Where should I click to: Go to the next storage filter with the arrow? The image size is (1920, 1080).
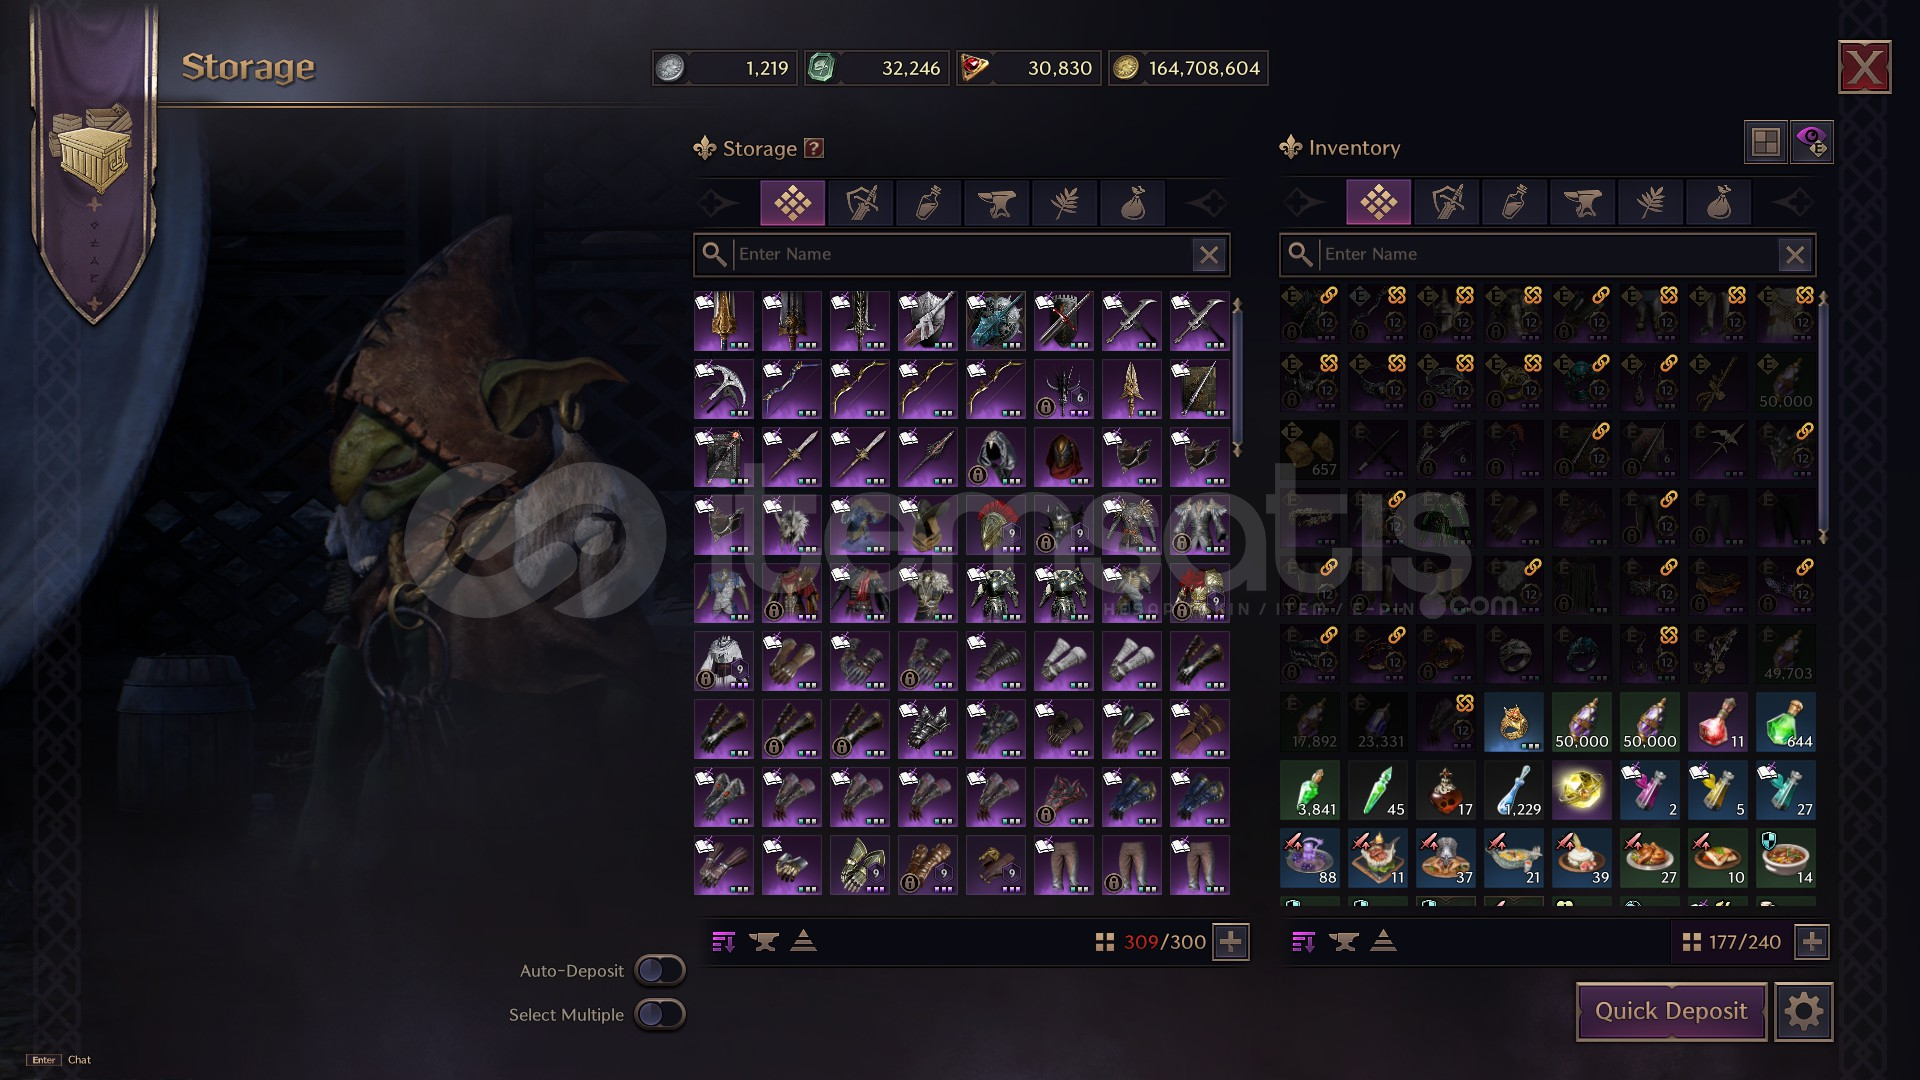tap(1207, 203)
